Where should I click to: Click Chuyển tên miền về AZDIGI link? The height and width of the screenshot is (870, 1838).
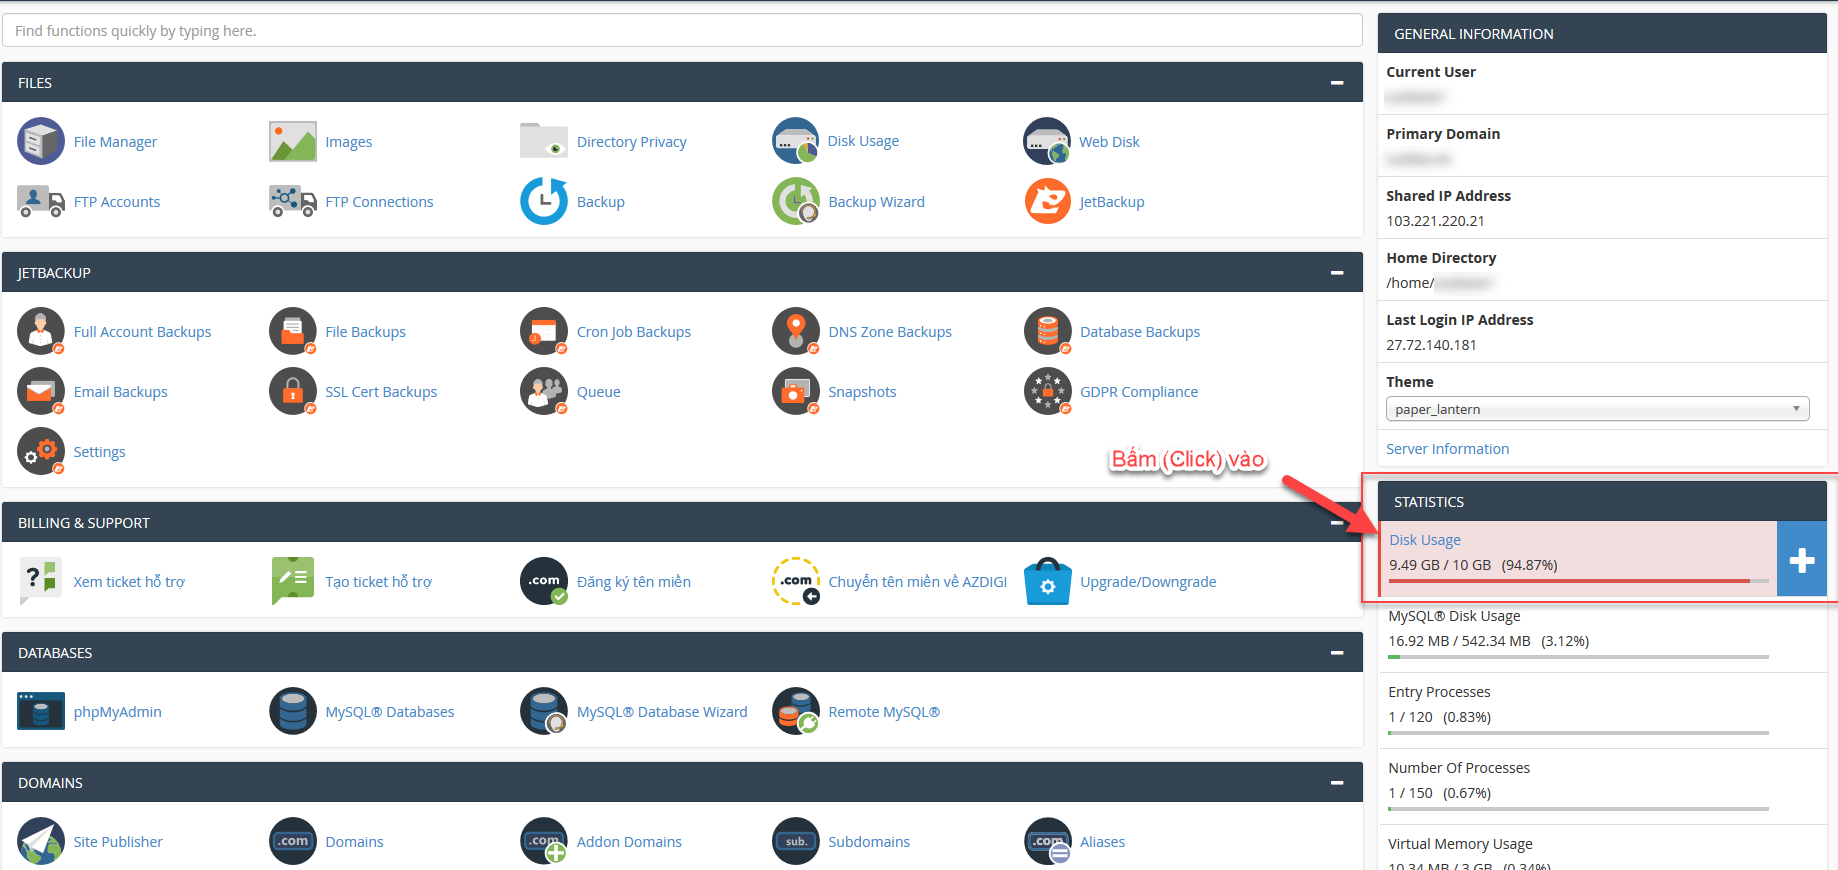pos(917,582)
